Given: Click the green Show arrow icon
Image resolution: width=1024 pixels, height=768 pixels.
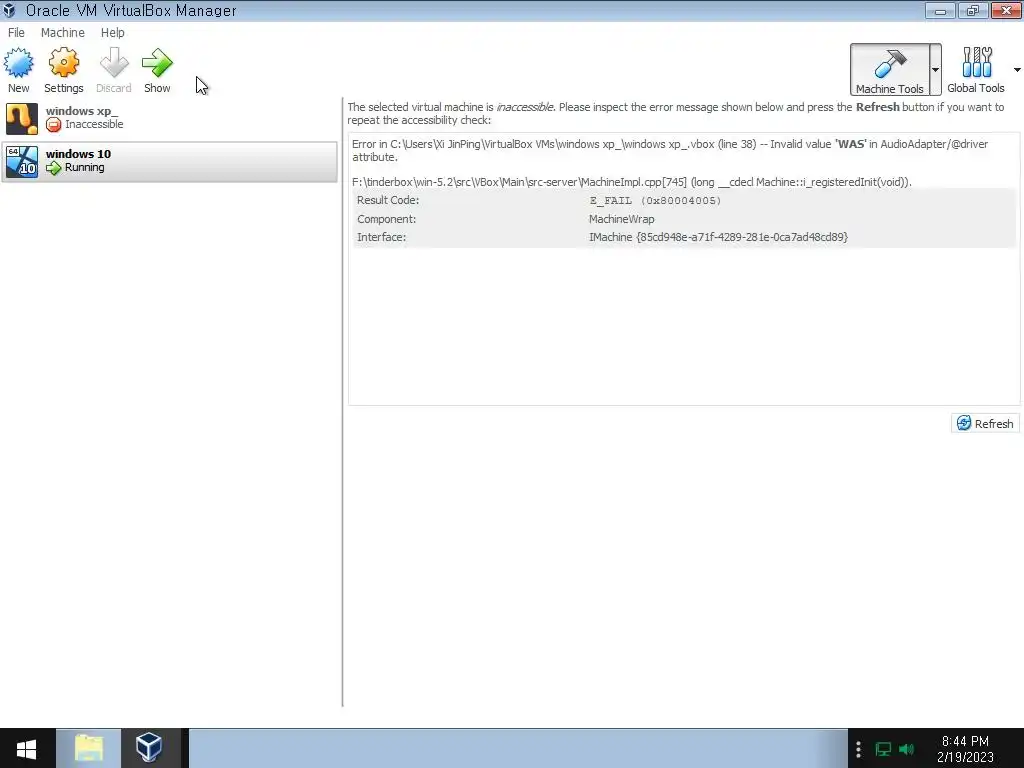Looking at the screenshot, I should click(x=157, y=63).
